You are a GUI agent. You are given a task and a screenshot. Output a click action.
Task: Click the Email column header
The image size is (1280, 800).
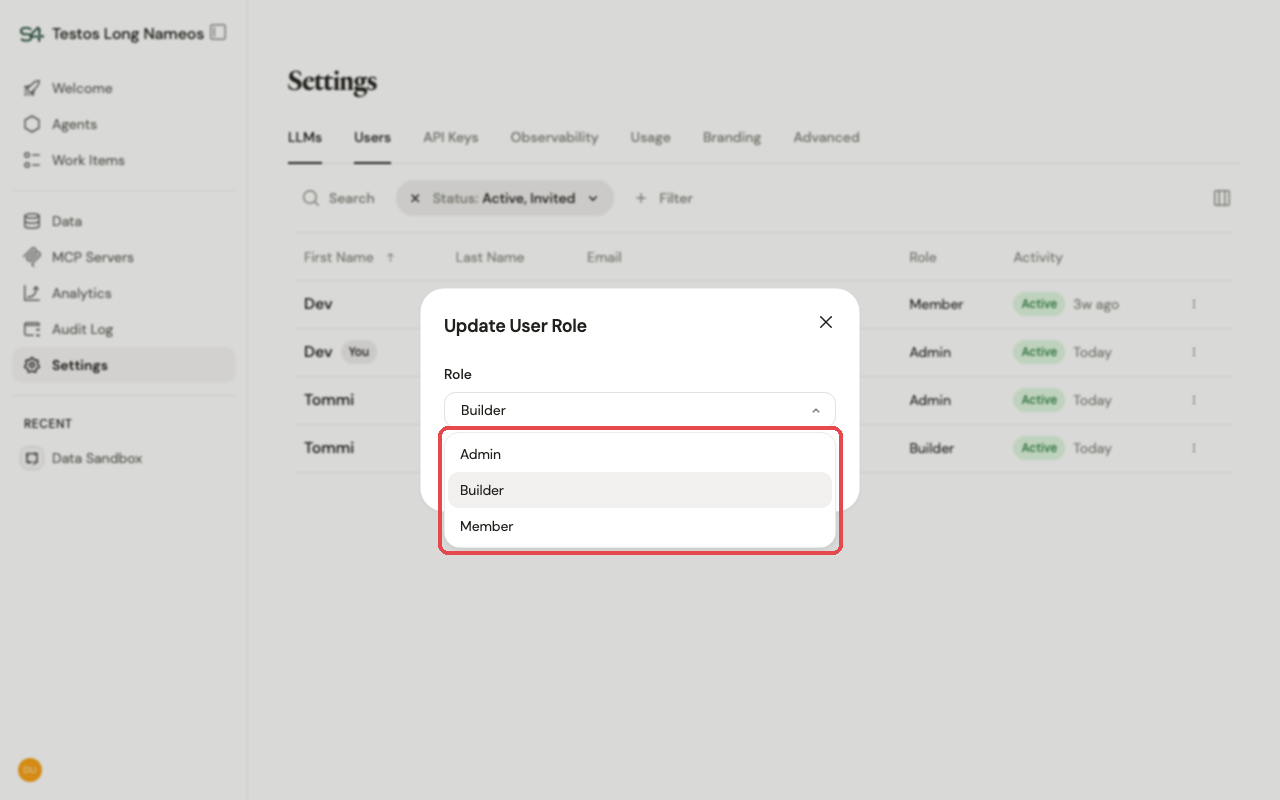tap(604, 257)
